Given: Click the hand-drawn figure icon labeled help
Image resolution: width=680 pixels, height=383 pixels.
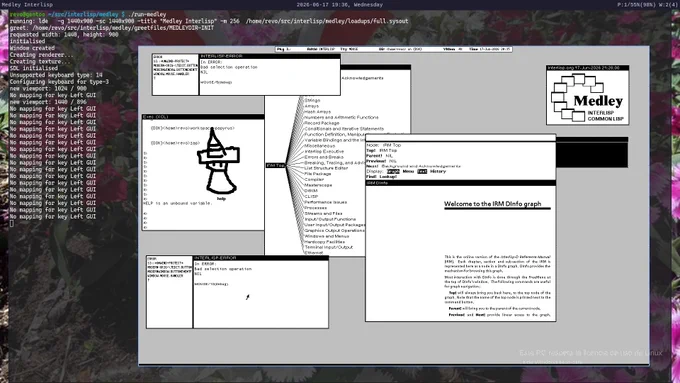Looking at the screenshot, I should coord(219,163).
